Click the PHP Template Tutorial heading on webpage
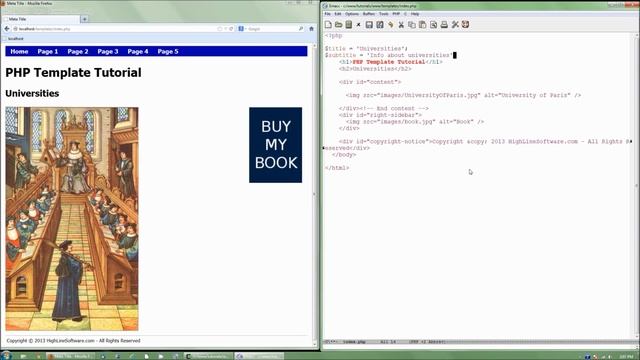This screenshot has width=640, height=360. click(73, 73)
